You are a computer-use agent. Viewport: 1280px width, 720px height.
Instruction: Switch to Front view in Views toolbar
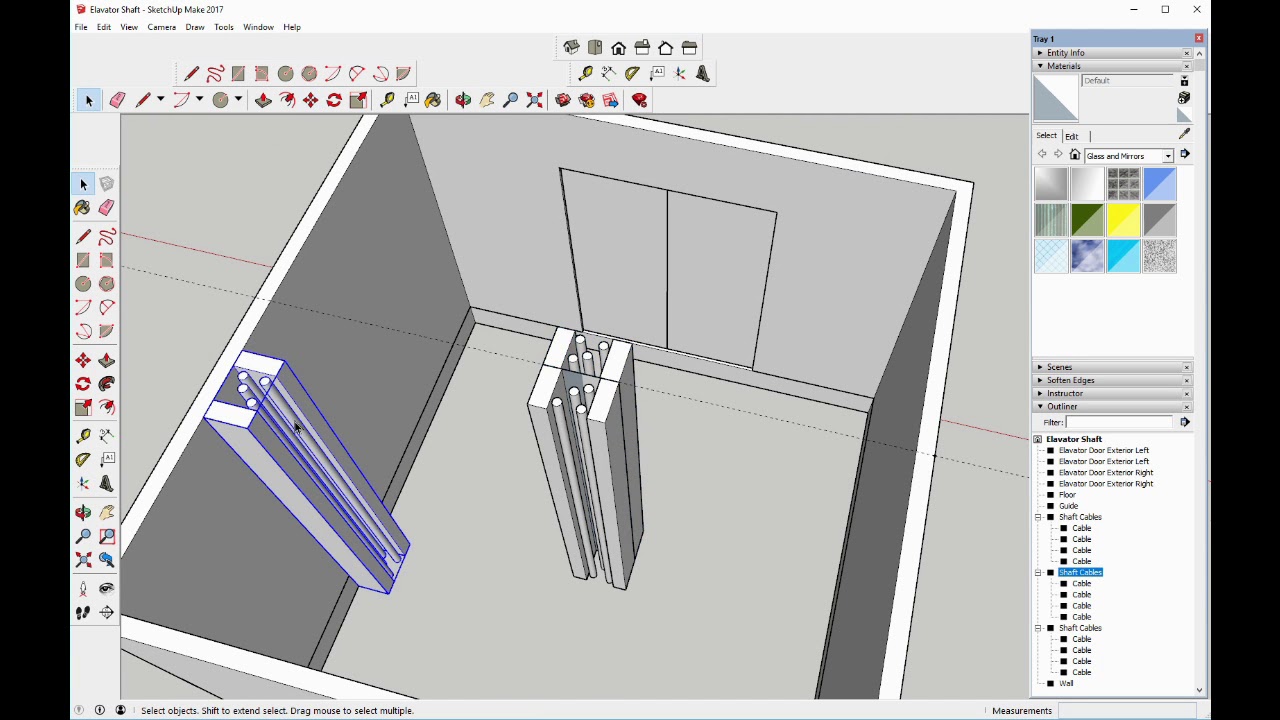(x=619, y=48)
